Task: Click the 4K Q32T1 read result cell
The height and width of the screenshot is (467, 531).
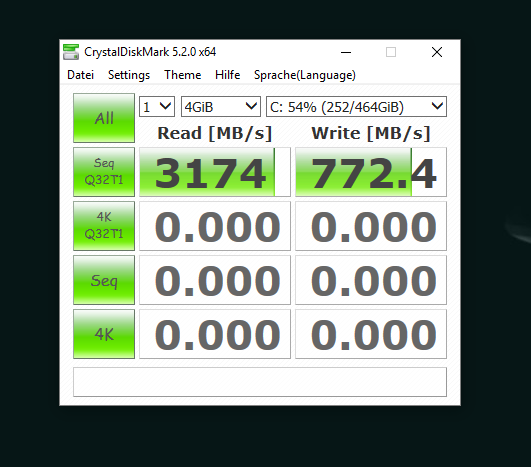Action: click(x=215, y=226)
